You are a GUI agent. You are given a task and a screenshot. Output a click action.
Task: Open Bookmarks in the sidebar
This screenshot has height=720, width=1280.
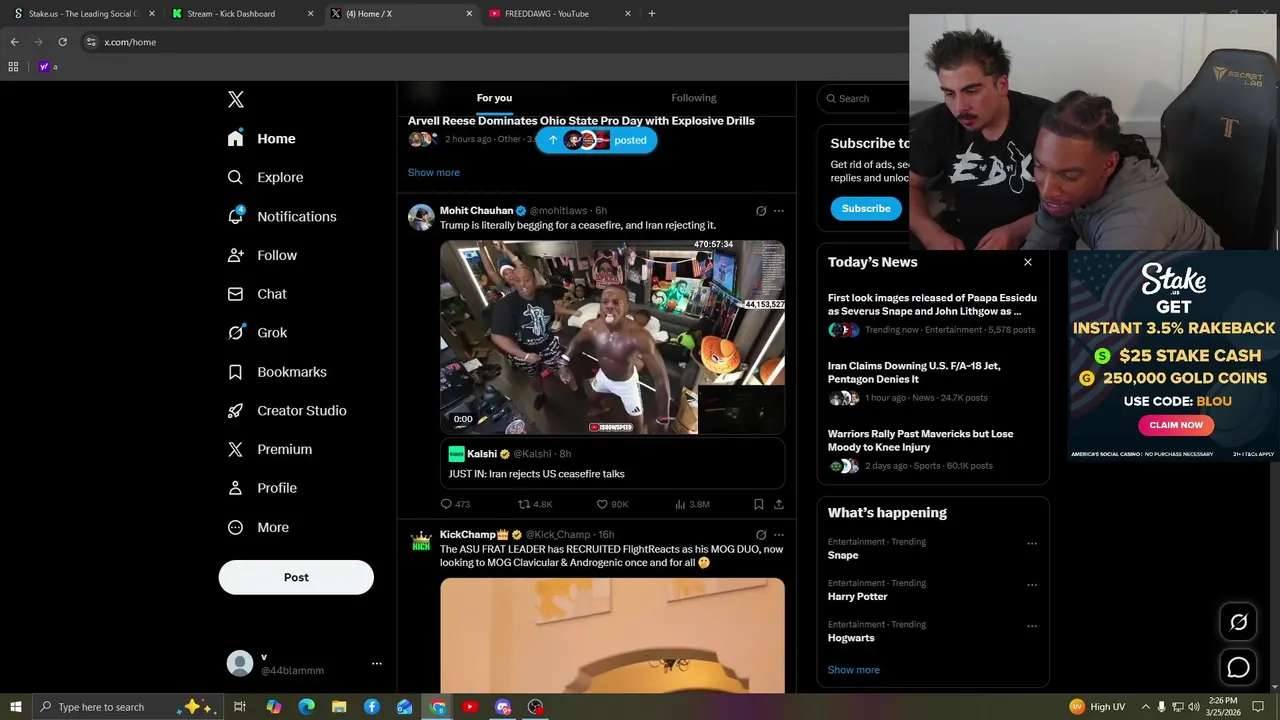(277, 372)
